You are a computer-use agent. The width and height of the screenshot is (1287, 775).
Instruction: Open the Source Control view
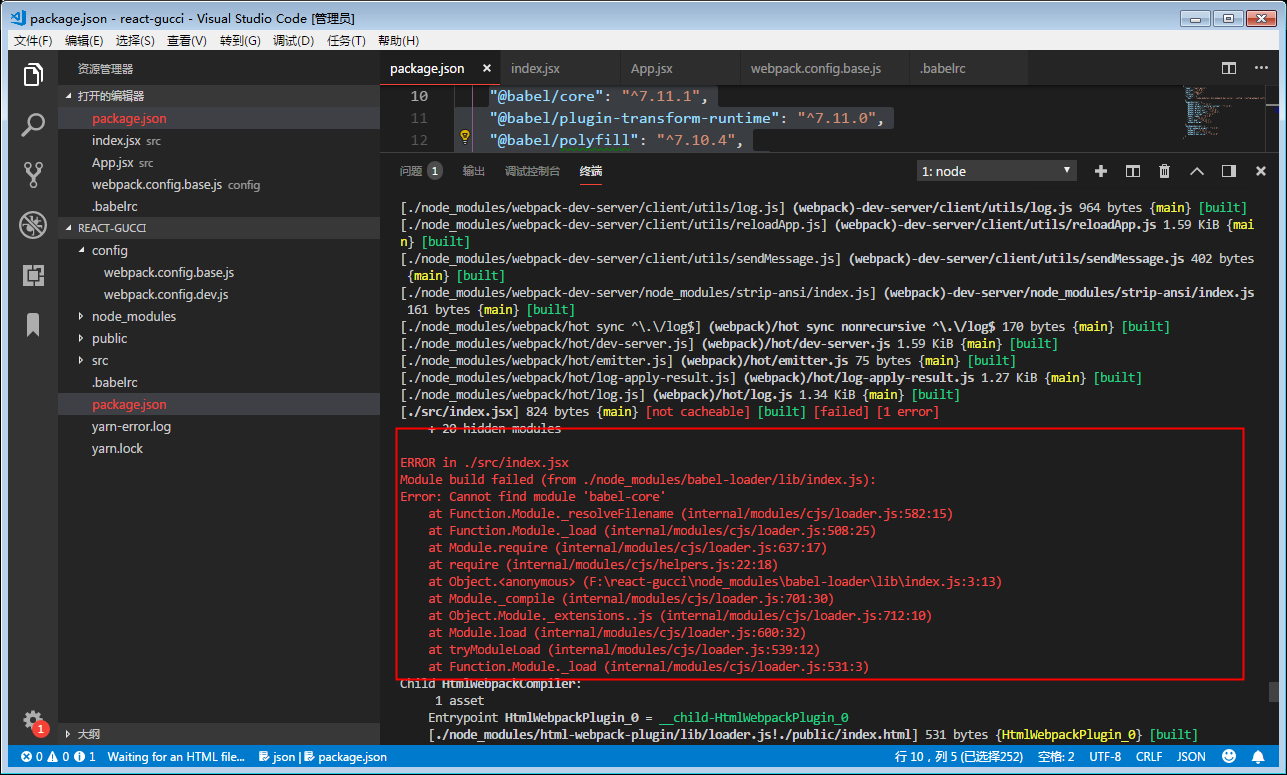[x=34, y=175]
